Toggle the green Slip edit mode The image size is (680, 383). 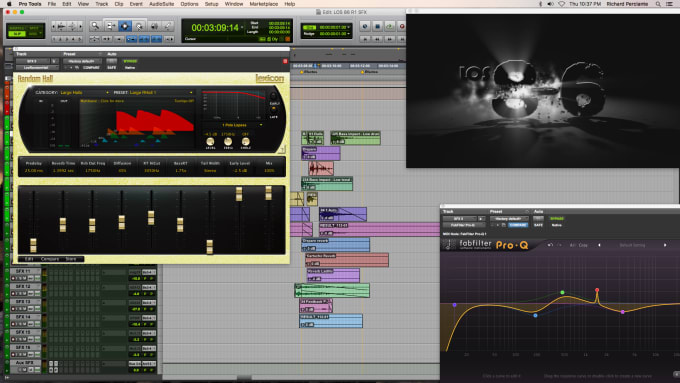pyautogui.click(x=17, y=34)
